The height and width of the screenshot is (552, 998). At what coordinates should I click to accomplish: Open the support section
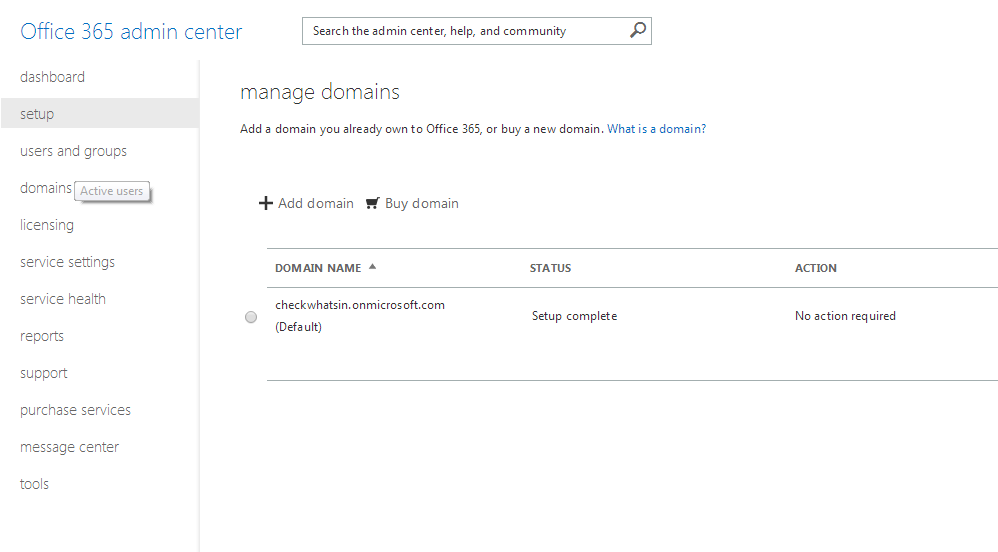[x=43, y=373]
